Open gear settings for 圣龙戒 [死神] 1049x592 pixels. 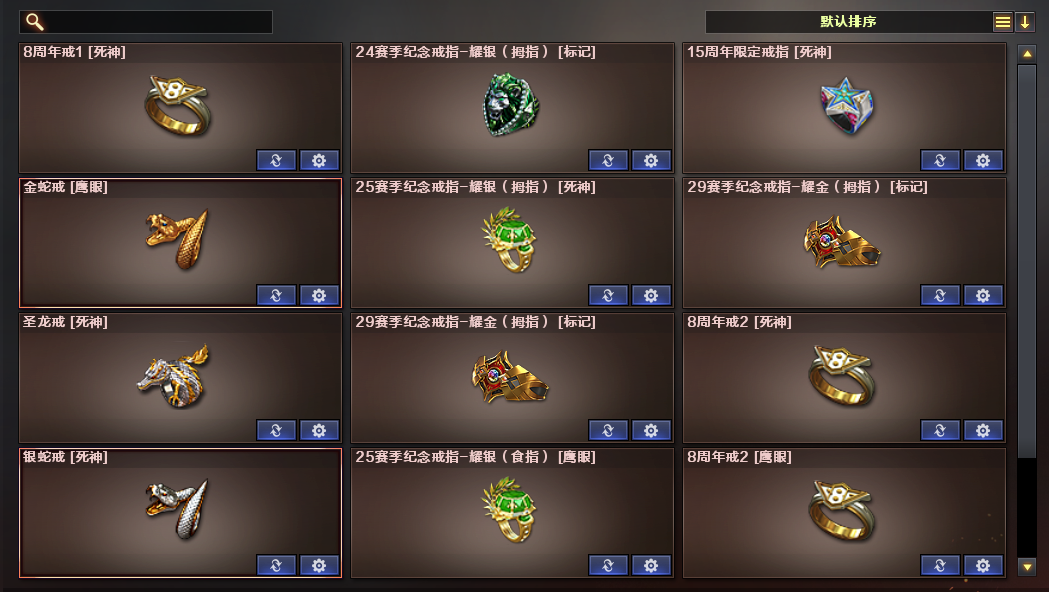coord(319,431)
